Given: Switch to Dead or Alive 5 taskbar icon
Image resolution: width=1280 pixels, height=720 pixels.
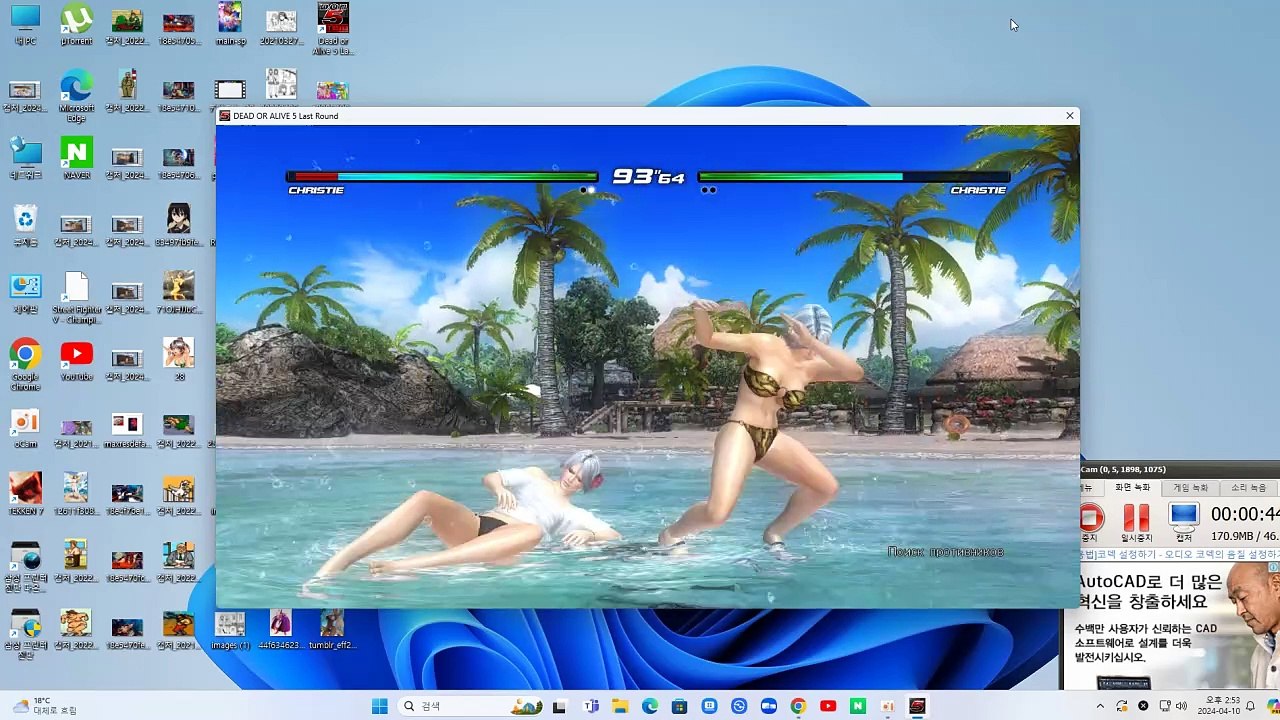Looking at the screenshot, I should click(x=917, y=706).
